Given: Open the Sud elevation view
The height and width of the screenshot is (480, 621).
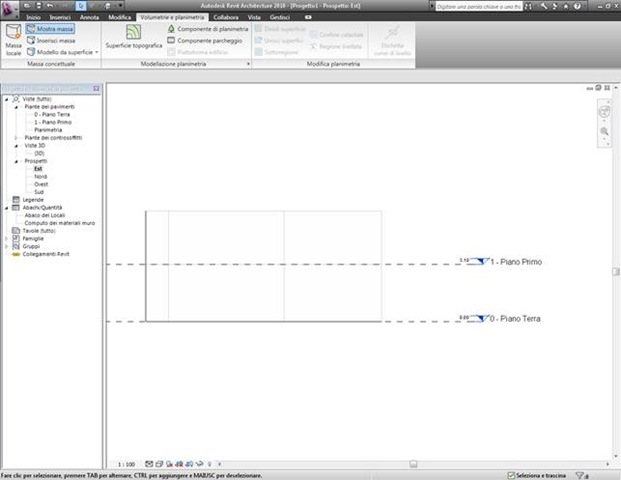Looking at the screenshot, I should point(39,192).
